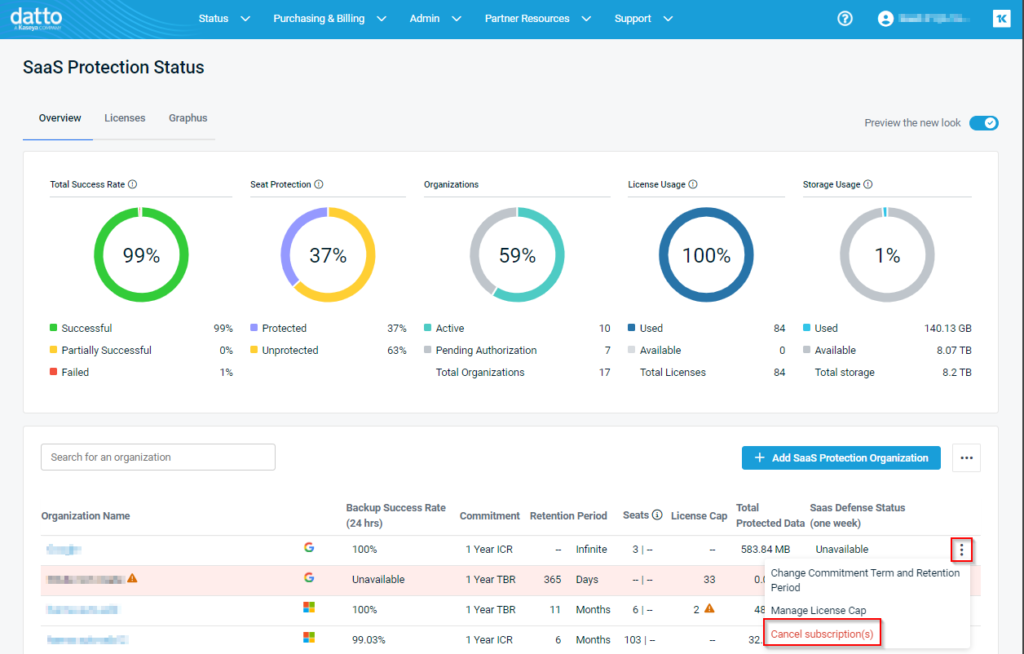Click Add SaaS Protection Organization button
Image resolution: width=1024 pixels, height=654 pixels.
coord(841,458)
